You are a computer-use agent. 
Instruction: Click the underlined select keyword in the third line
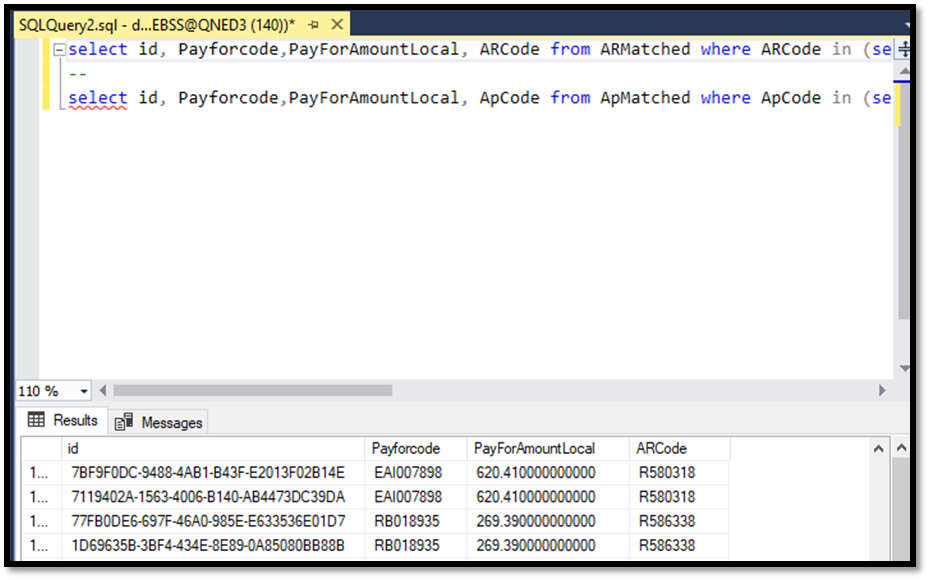pos(98,98)
